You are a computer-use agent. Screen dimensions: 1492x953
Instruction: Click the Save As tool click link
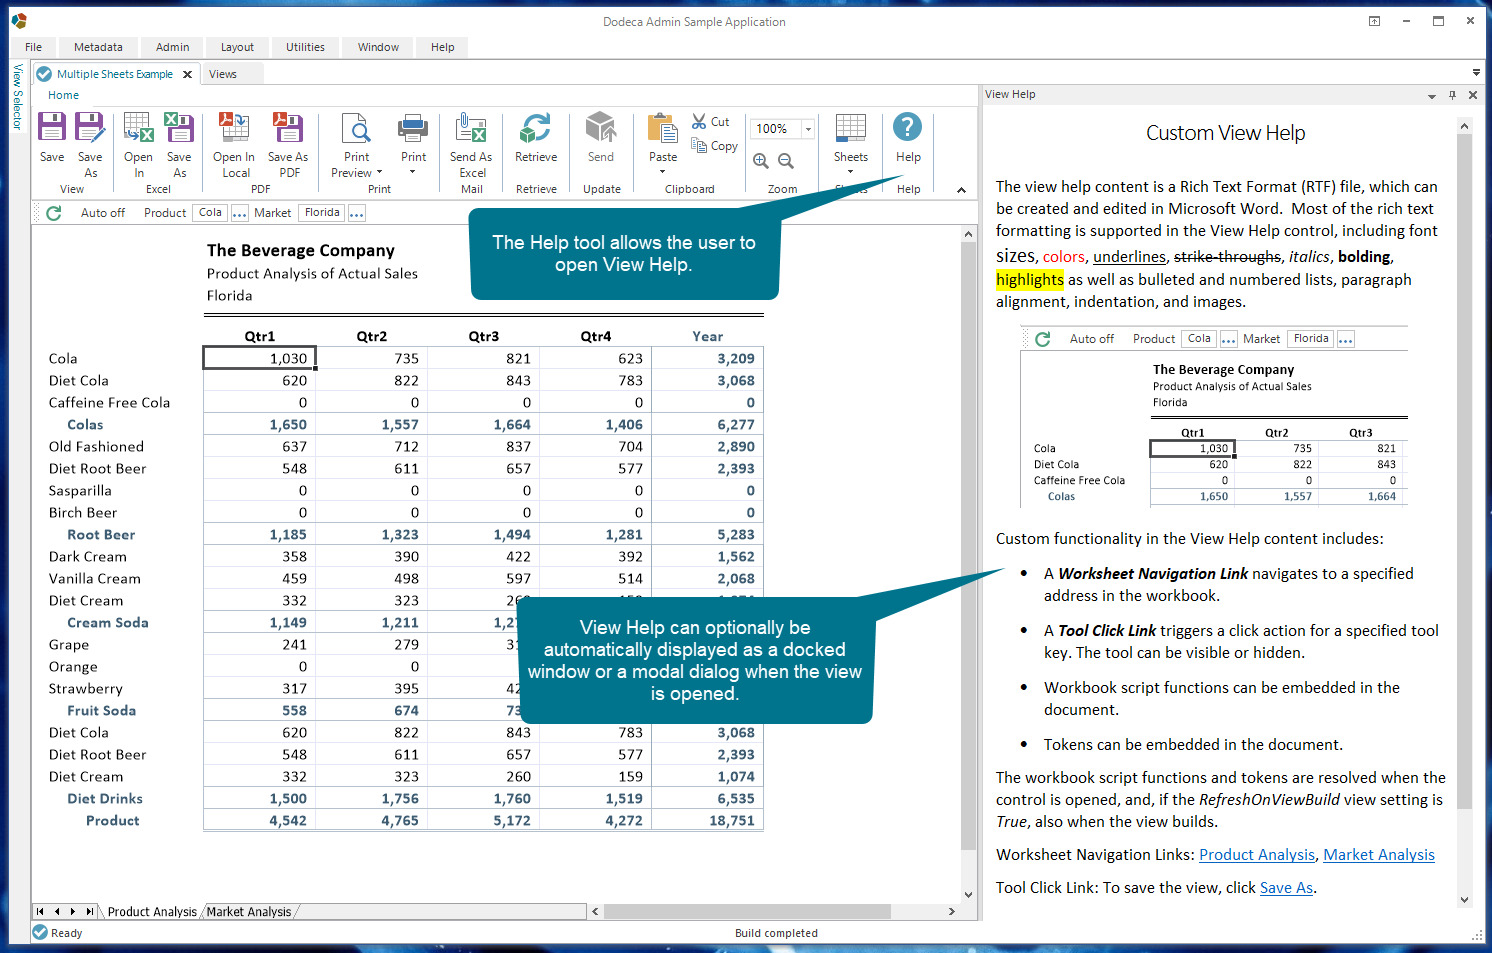click(x=1286, y=888)
